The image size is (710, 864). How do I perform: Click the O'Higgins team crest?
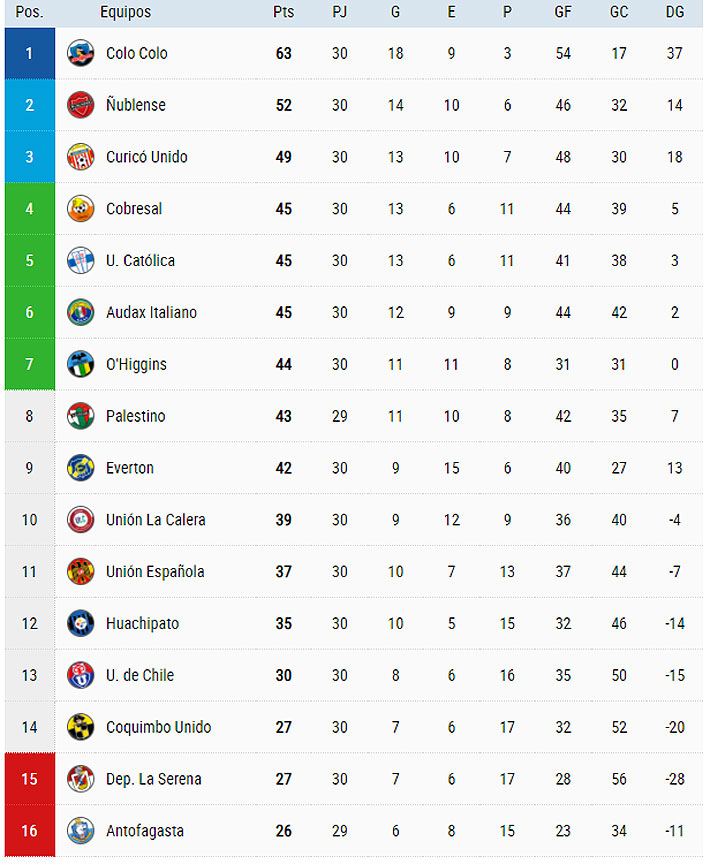tap(80, 365)
